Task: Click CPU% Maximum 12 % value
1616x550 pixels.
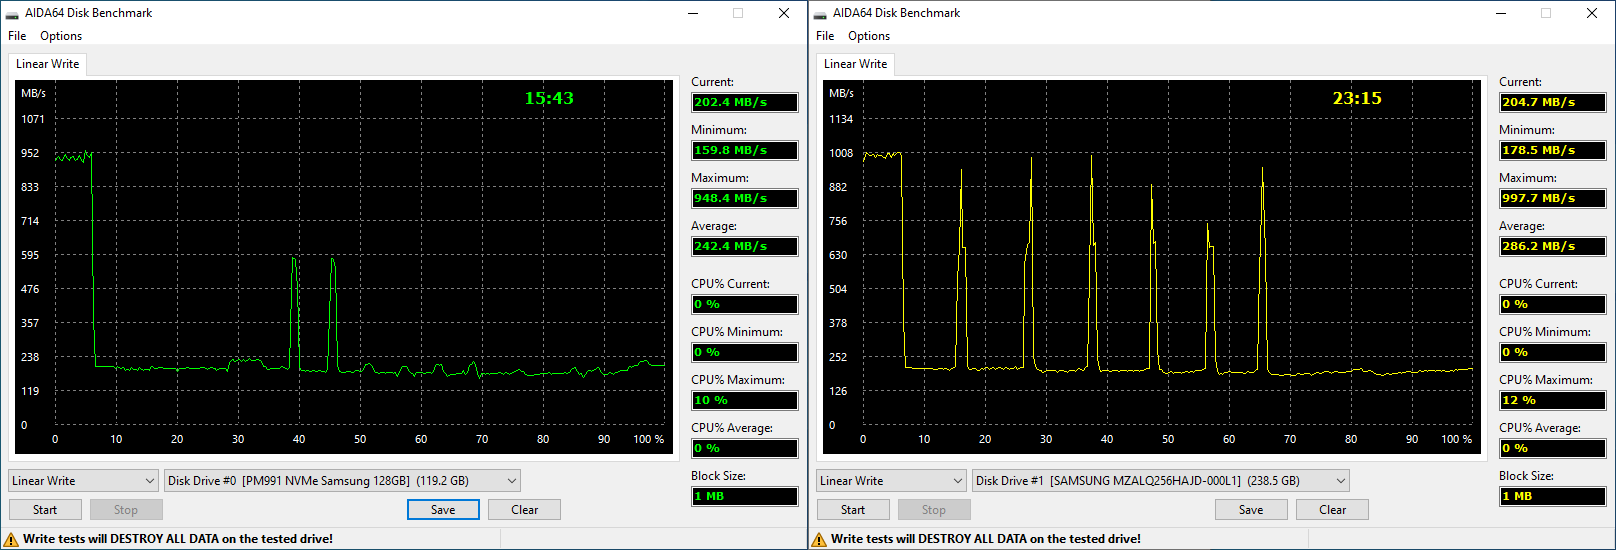Action: [x=1553, y=400]
